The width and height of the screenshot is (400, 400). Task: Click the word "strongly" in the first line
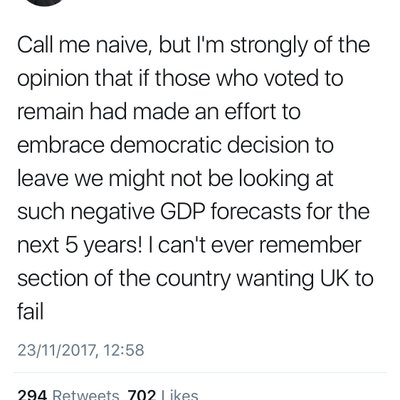pos(269,46)
